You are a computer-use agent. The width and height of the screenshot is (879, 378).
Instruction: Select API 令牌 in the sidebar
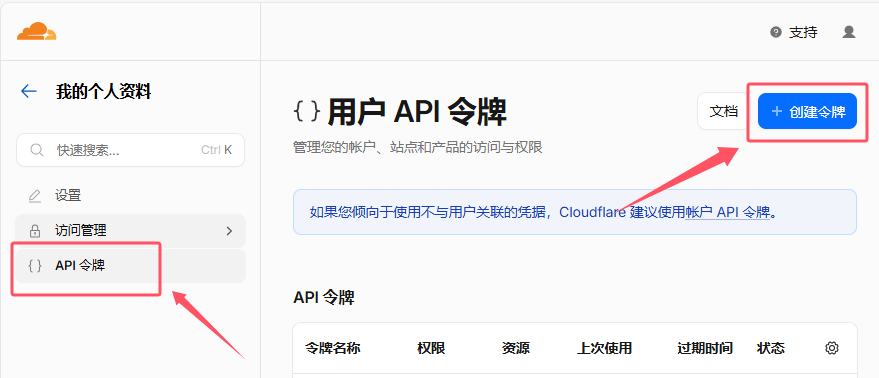[130, 266]
